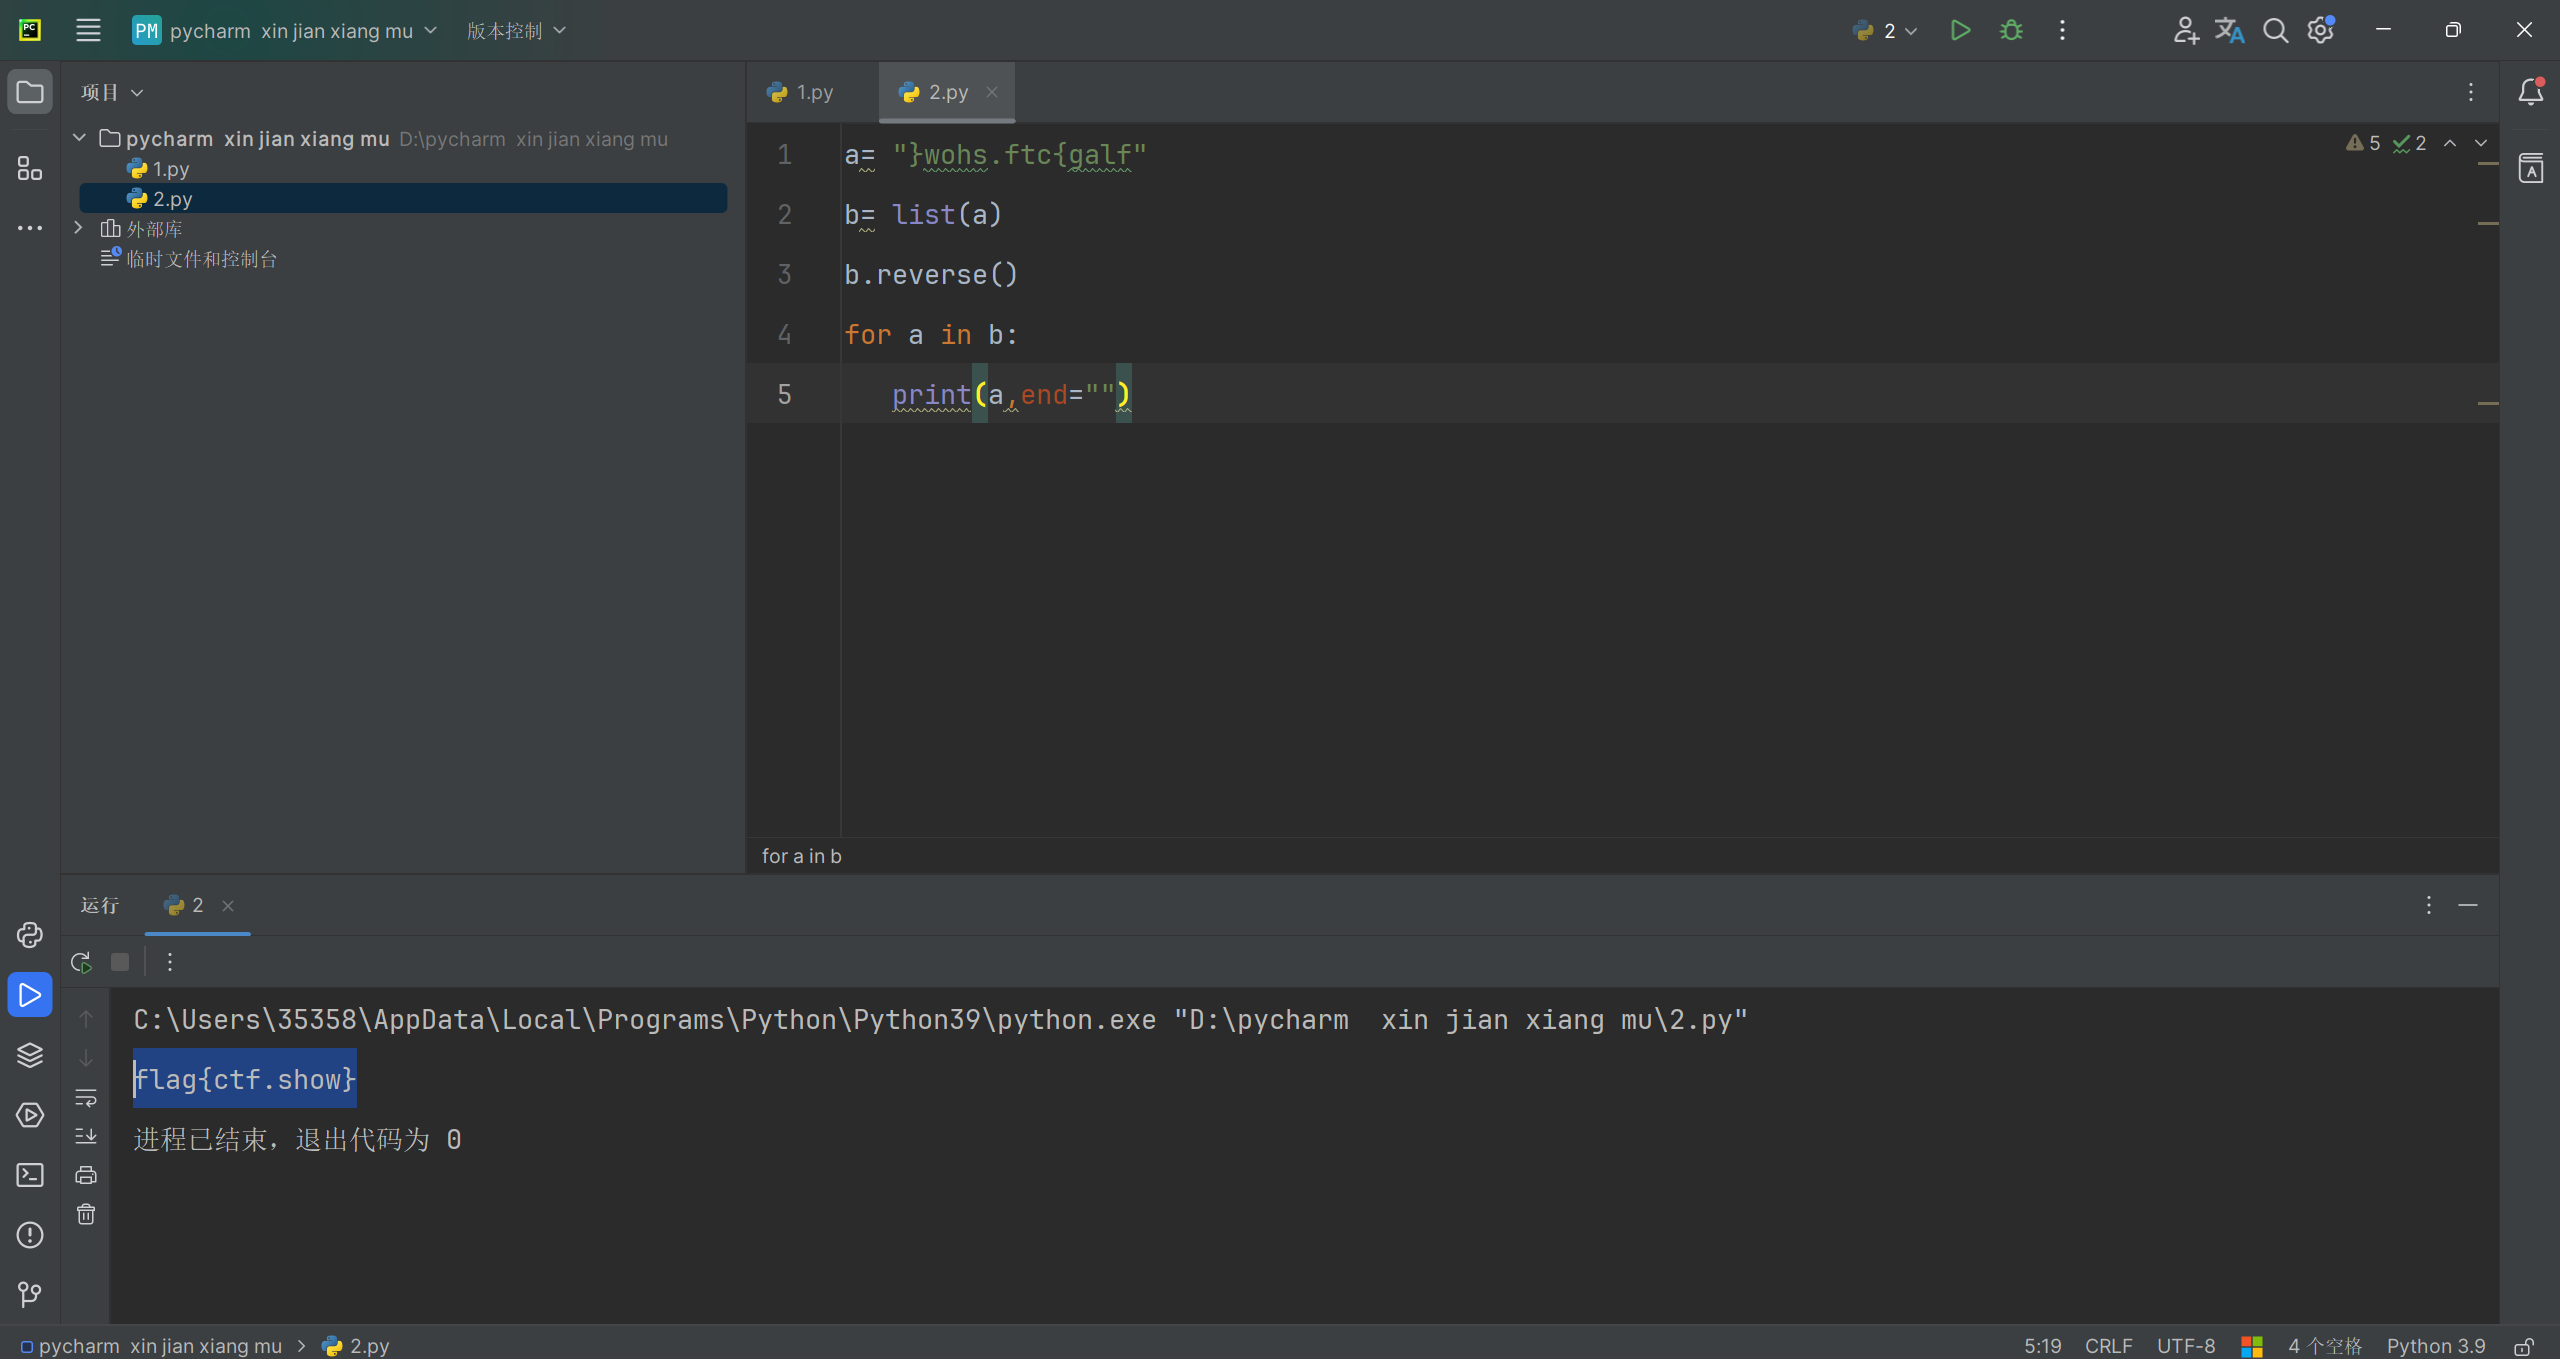Open Code With Me collaboration icon
The height and width of the screenshot is (1359, 2560).
click(2185, 30)
